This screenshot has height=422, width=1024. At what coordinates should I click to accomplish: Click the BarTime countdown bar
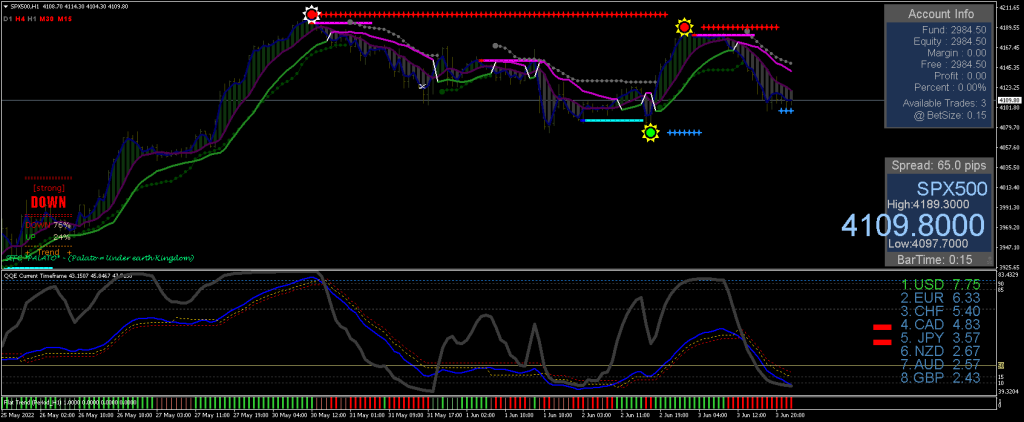(940, 259)
